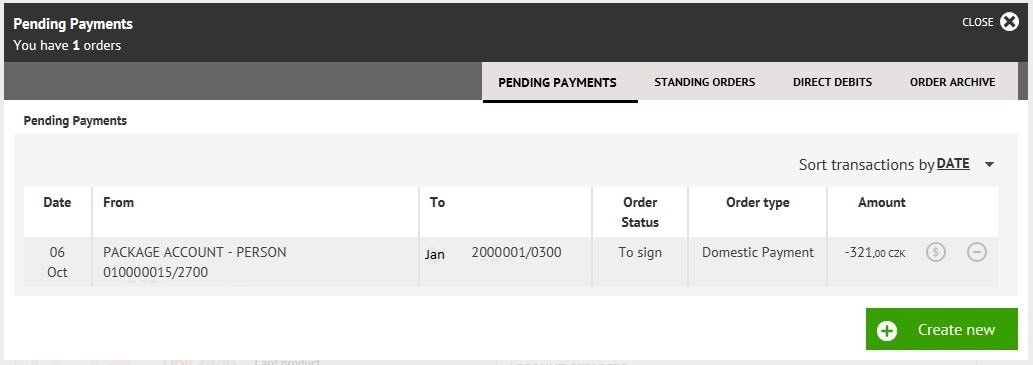Screen dimensions: 1033x365
Task: Select the 06 Oct payment row date
Action: tap(57, 262)
